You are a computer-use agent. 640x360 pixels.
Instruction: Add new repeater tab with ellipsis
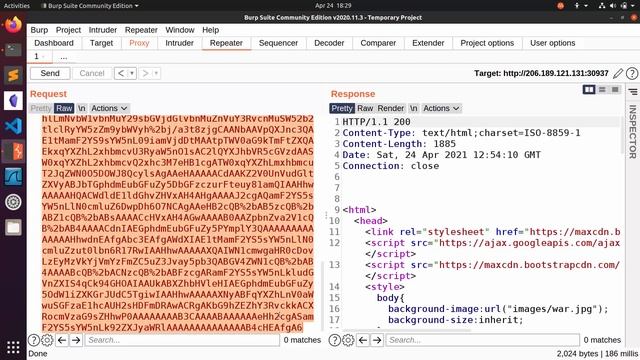coord(63,57)
